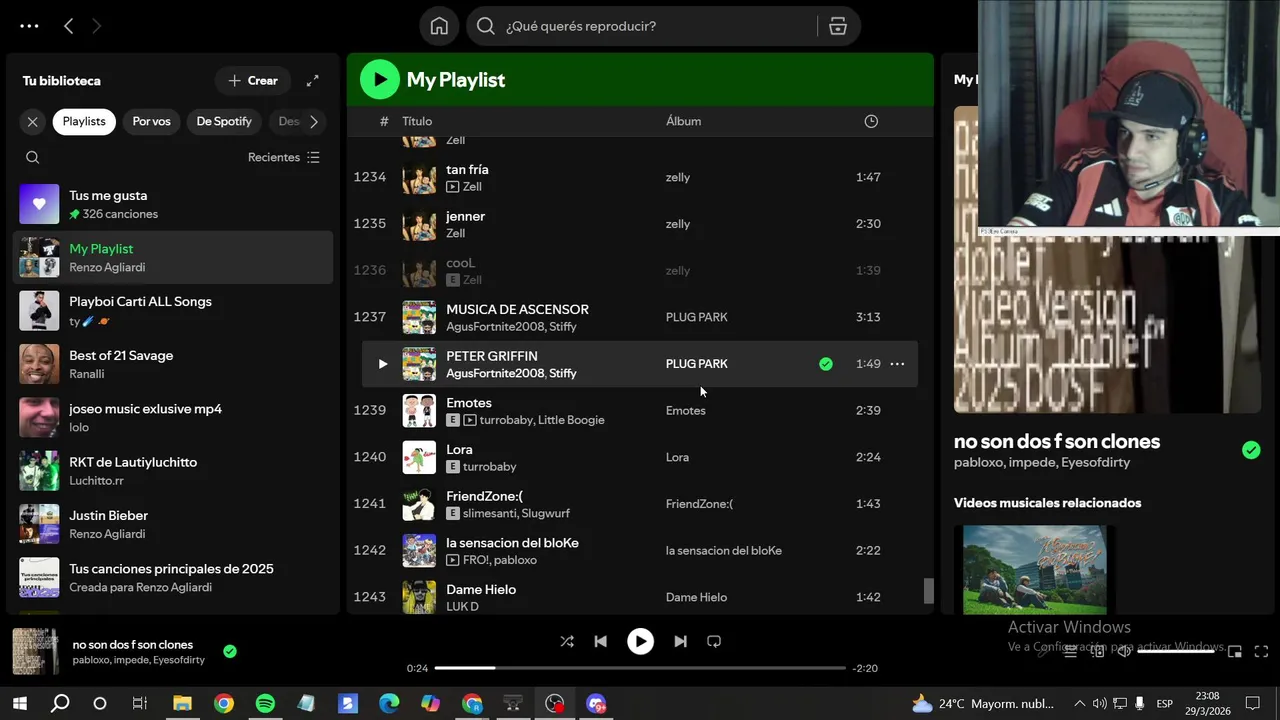Click the related music video thumbnail
The image size is (1280, 720).
tap(1034, 570)
